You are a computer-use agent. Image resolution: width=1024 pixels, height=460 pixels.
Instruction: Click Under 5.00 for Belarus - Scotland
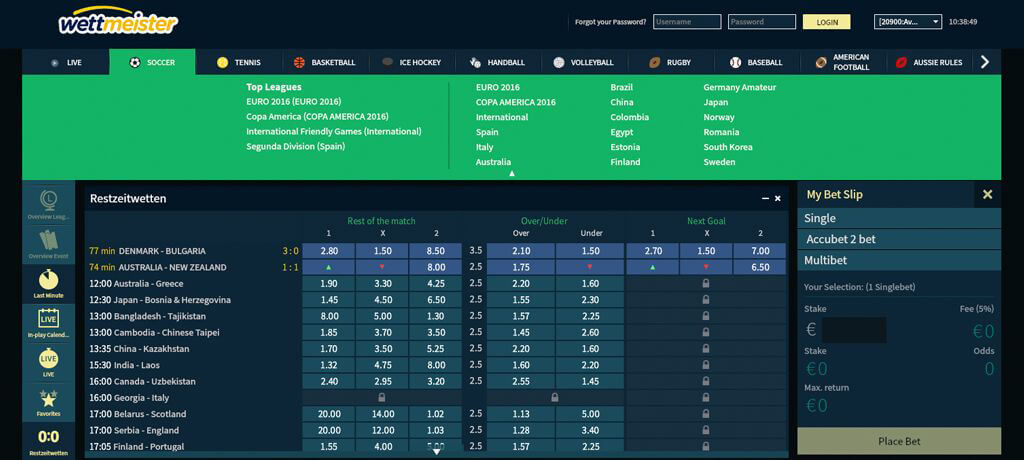[590, 414]
